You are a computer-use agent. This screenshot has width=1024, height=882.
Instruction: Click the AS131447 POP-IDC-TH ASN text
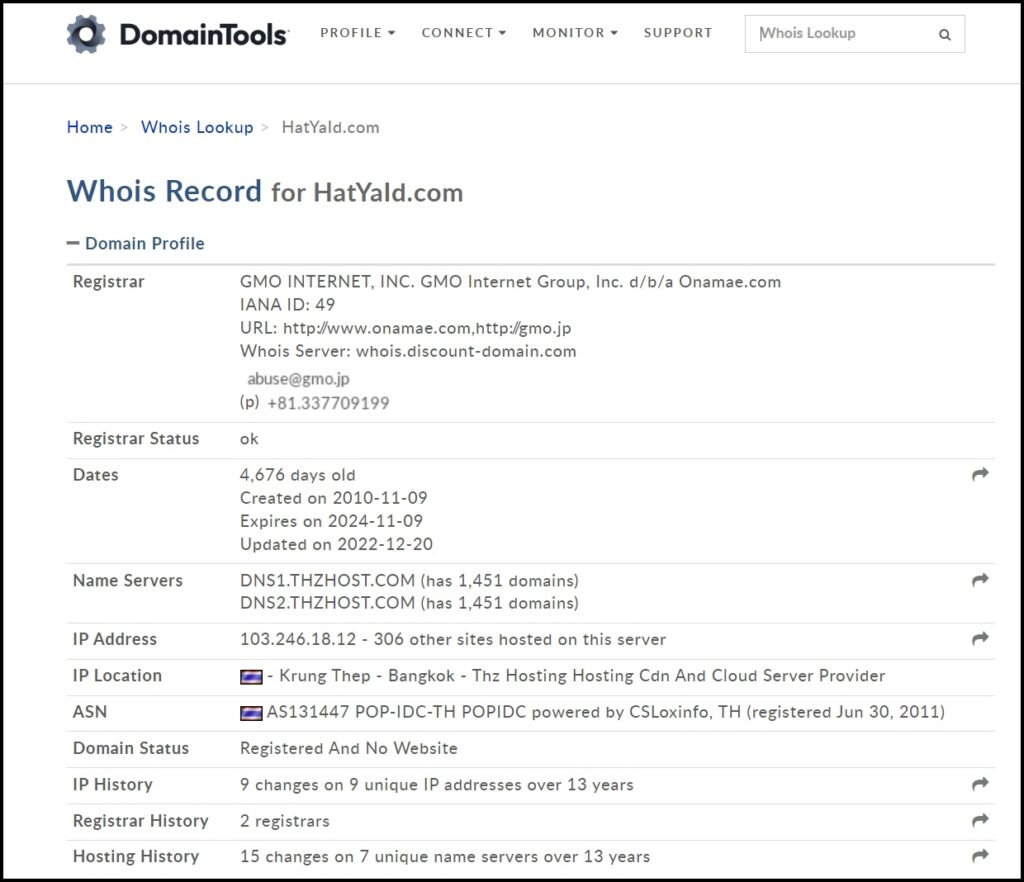pyautogui.click(x=605, y=712)
